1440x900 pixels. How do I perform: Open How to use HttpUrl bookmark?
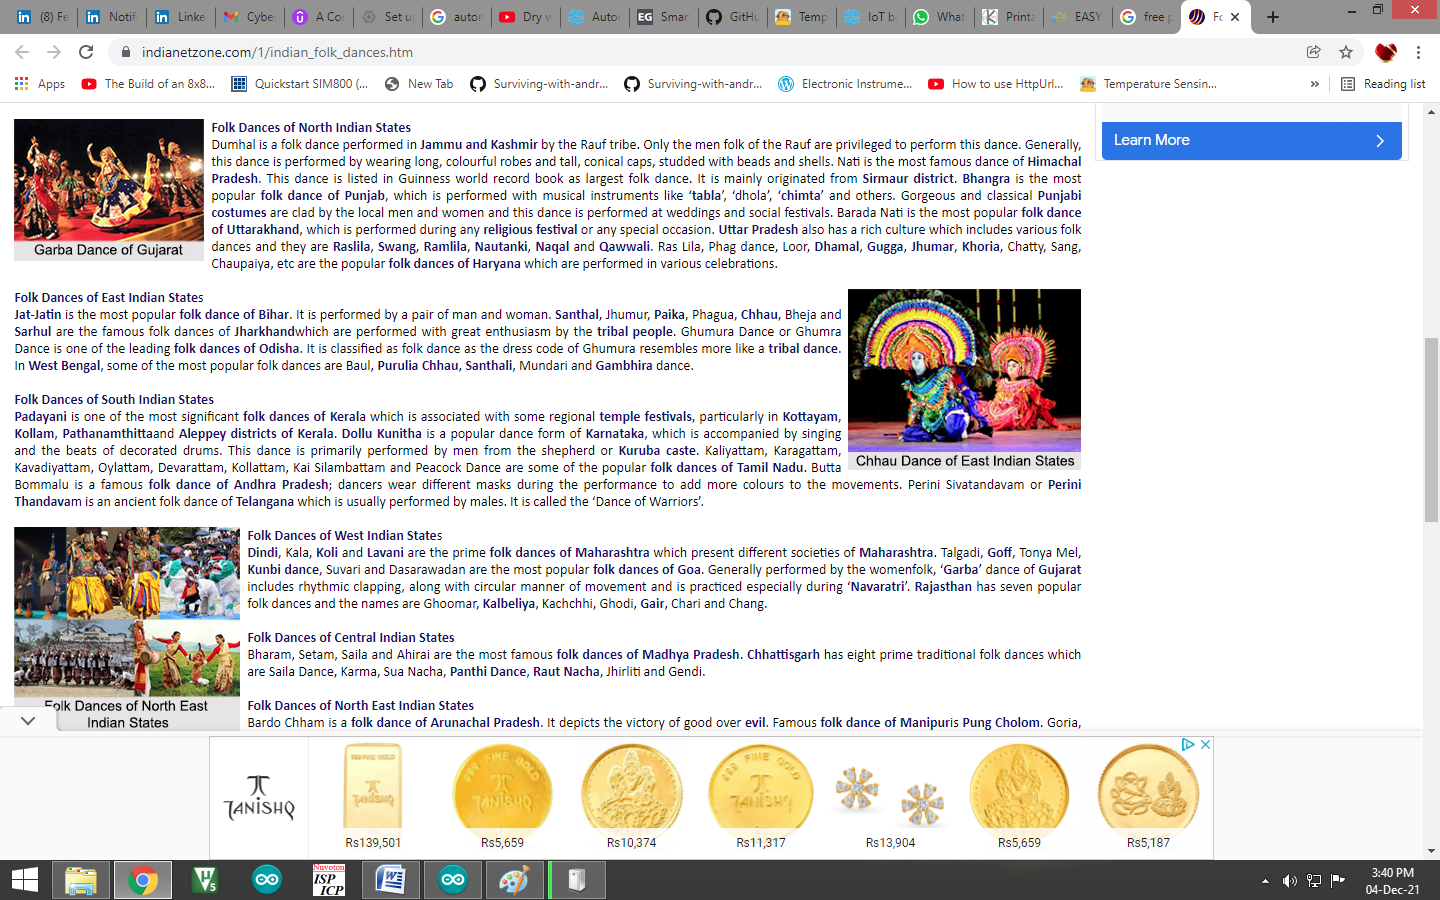click(996, 84)
